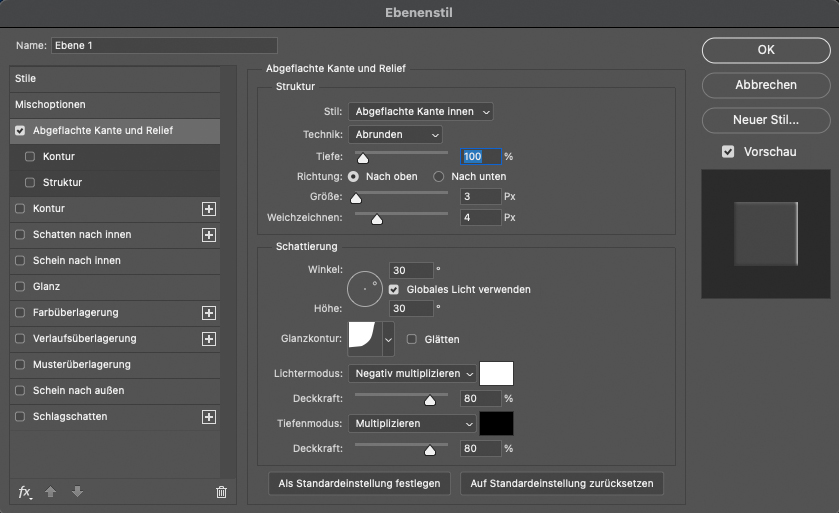The width and height of the screenshot is (839, 513).
Task: Open the black Tiefenmodus color swatch
Action: tap(496, 424)
